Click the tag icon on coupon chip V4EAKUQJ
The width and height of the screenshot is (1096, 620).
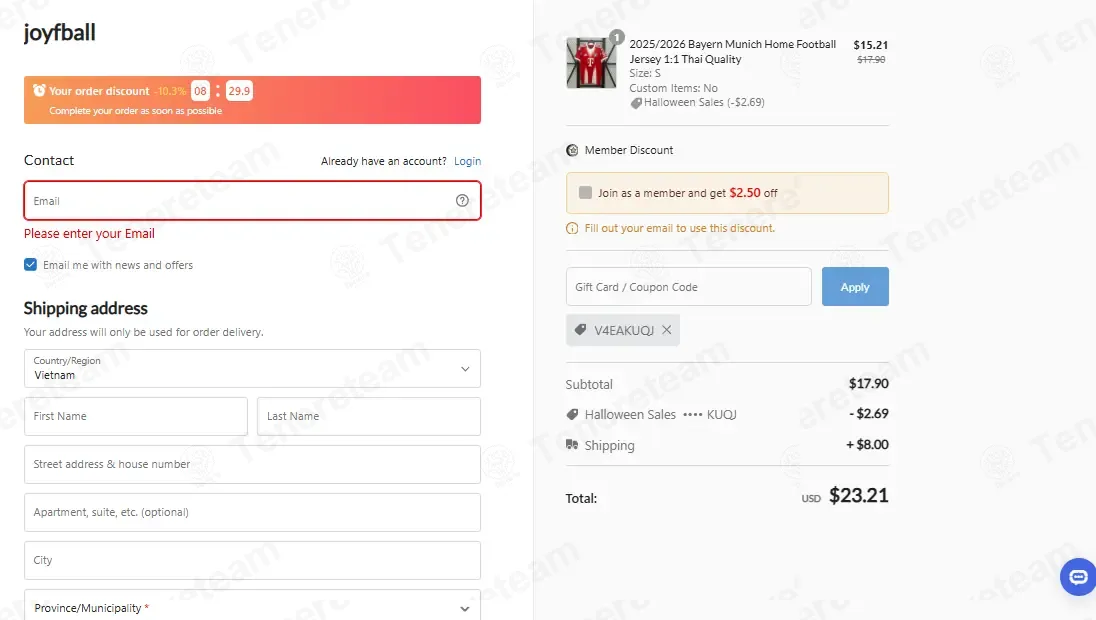pos(580,330)
